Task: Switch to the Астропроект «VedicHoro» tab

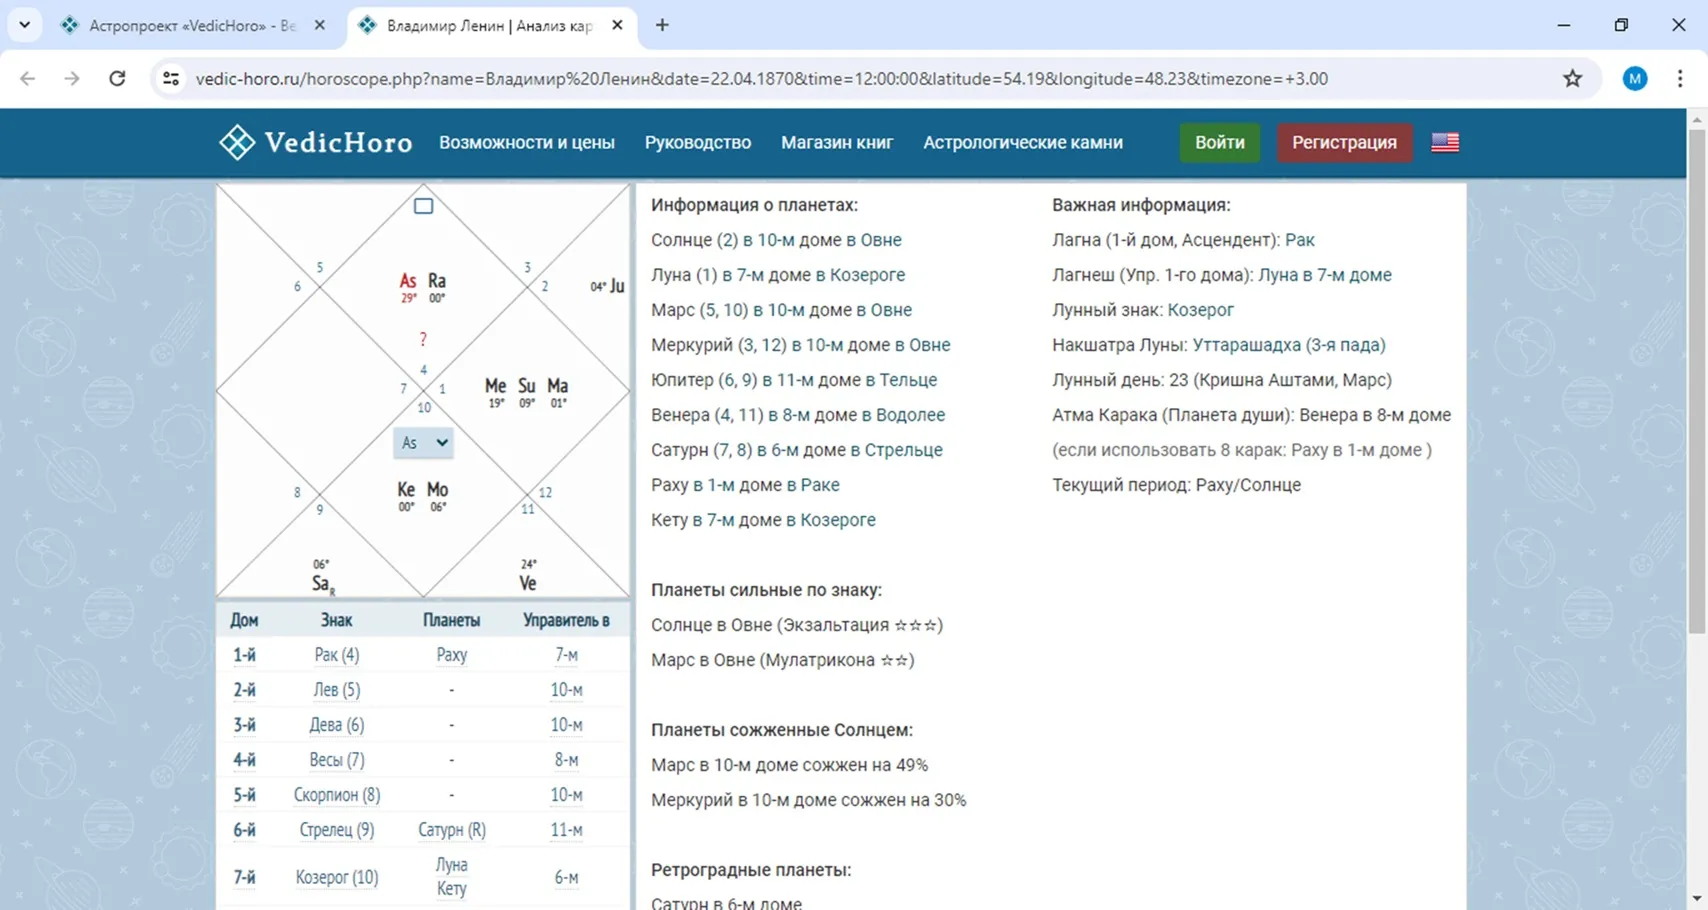Action: [x=192, y=25]
